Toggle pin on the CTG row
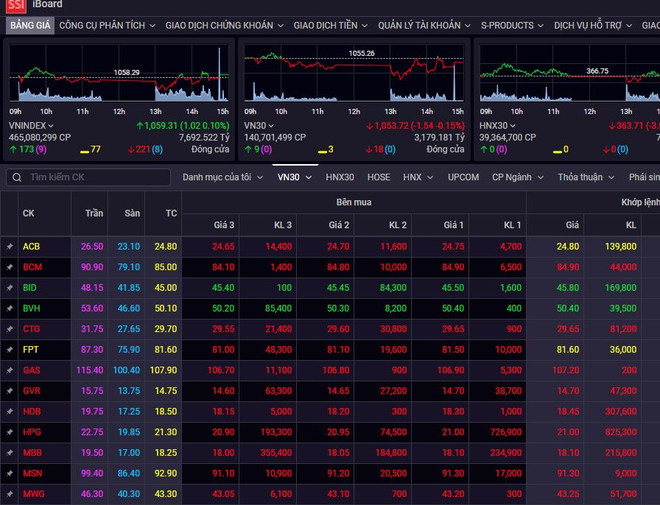The width and height of the screenshot is (660, 505). tap(9, 328)
